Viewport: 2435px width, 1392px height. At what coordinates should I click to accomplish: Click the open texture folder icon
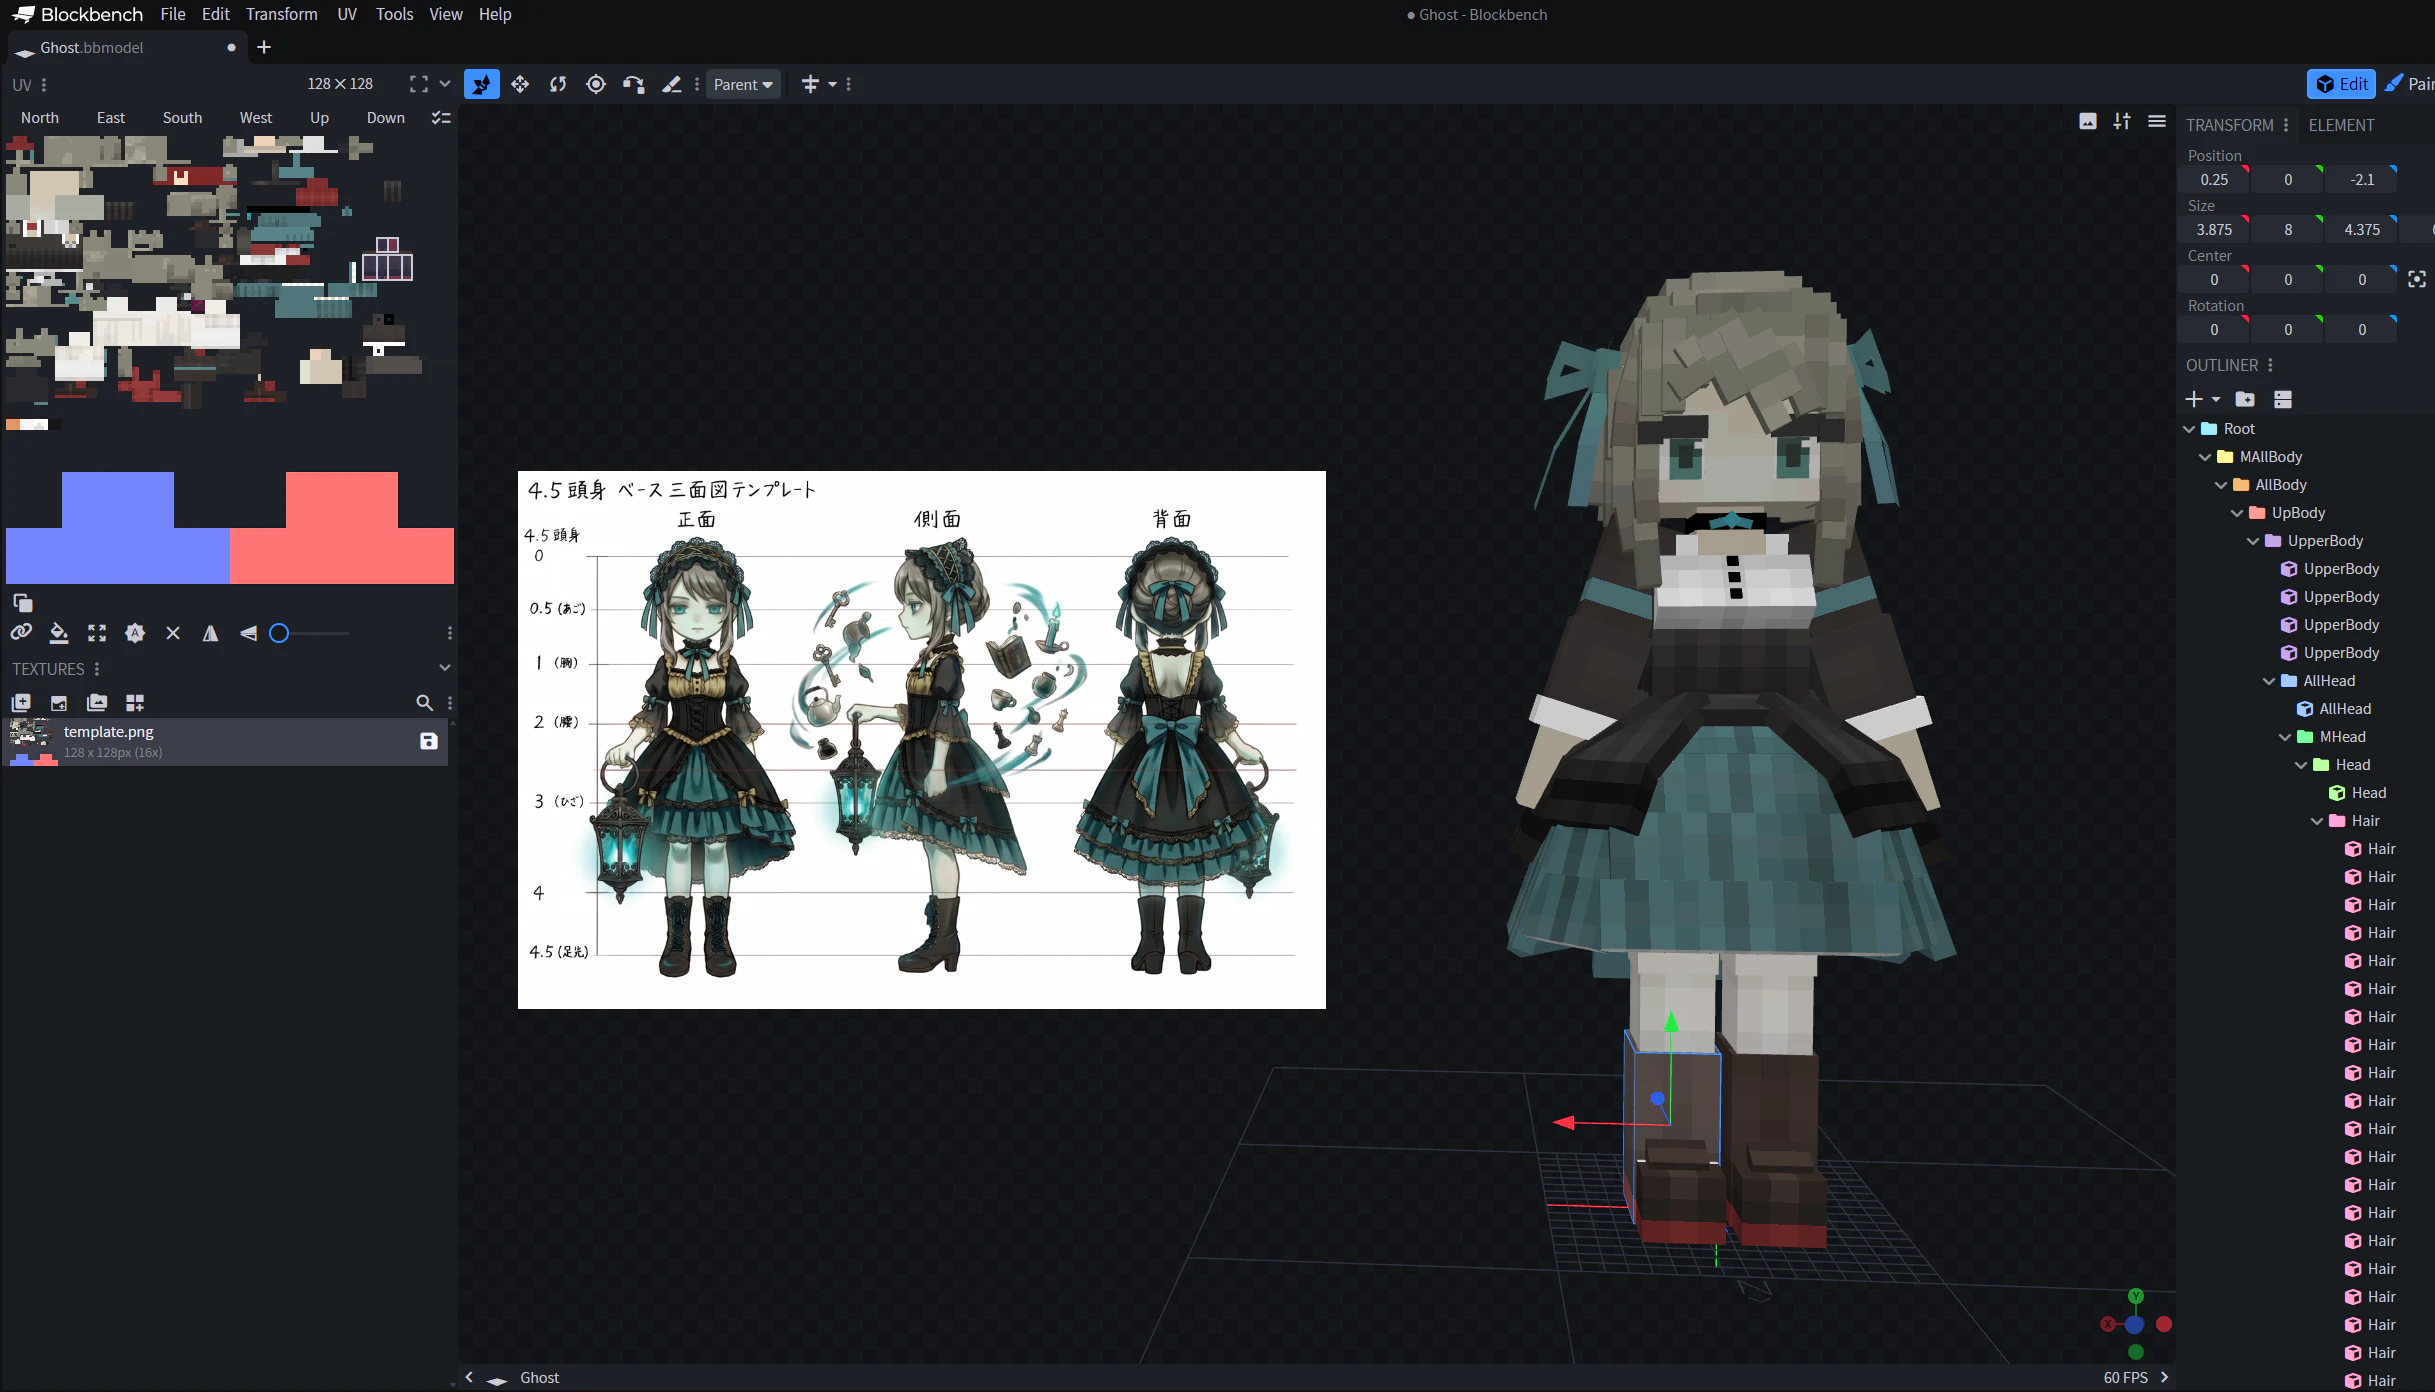click(x=97, y=703)
